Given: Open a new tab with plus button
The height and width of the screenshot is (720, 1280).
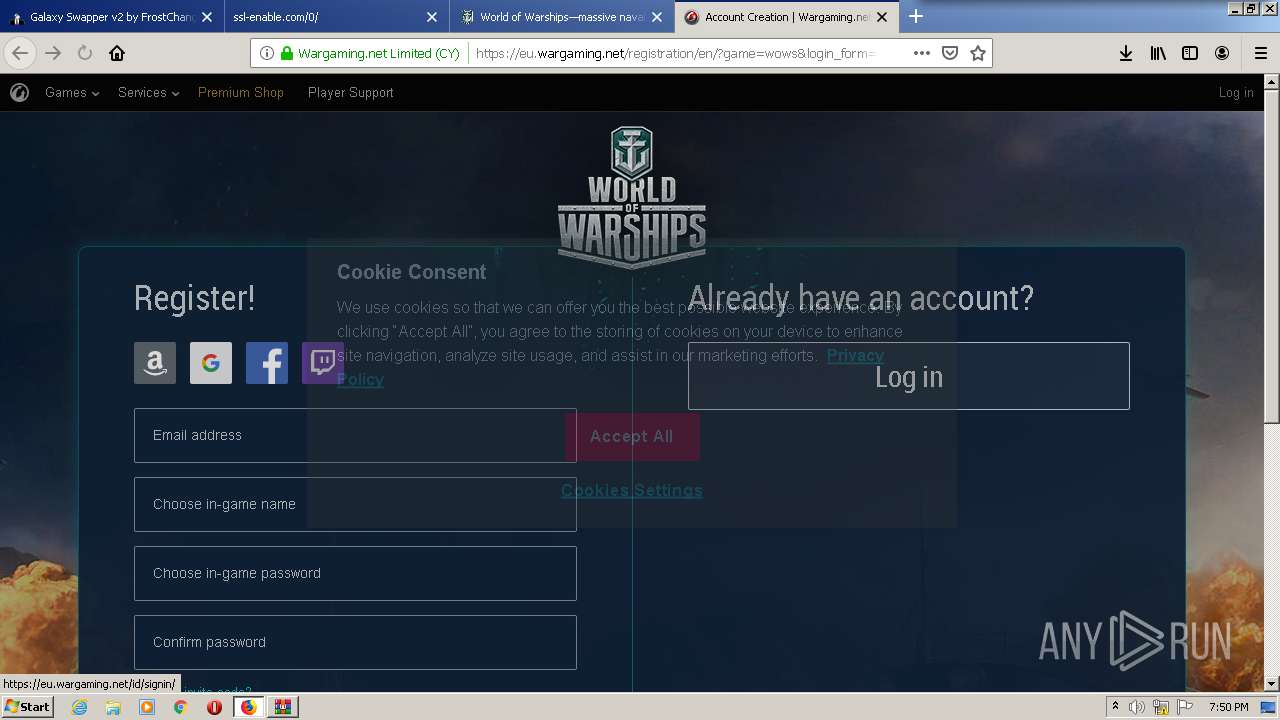Looking at the screenshot, I should (916, 16).
